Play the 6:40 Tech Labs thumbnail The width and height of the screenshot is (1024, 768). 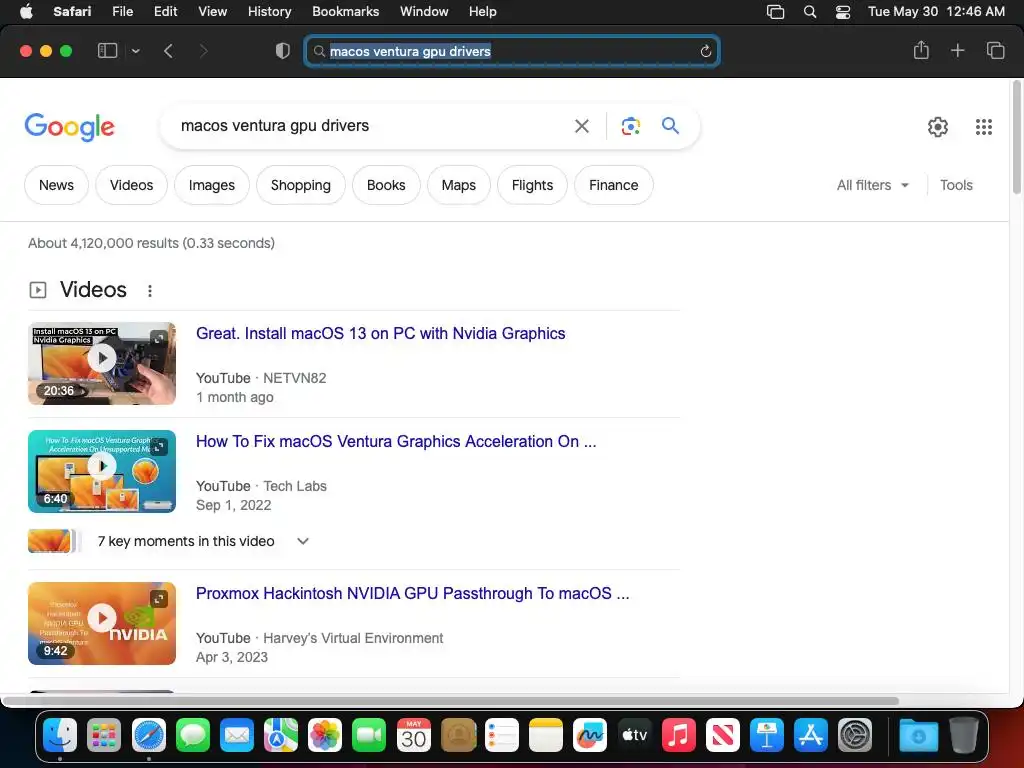coord(102,471)
